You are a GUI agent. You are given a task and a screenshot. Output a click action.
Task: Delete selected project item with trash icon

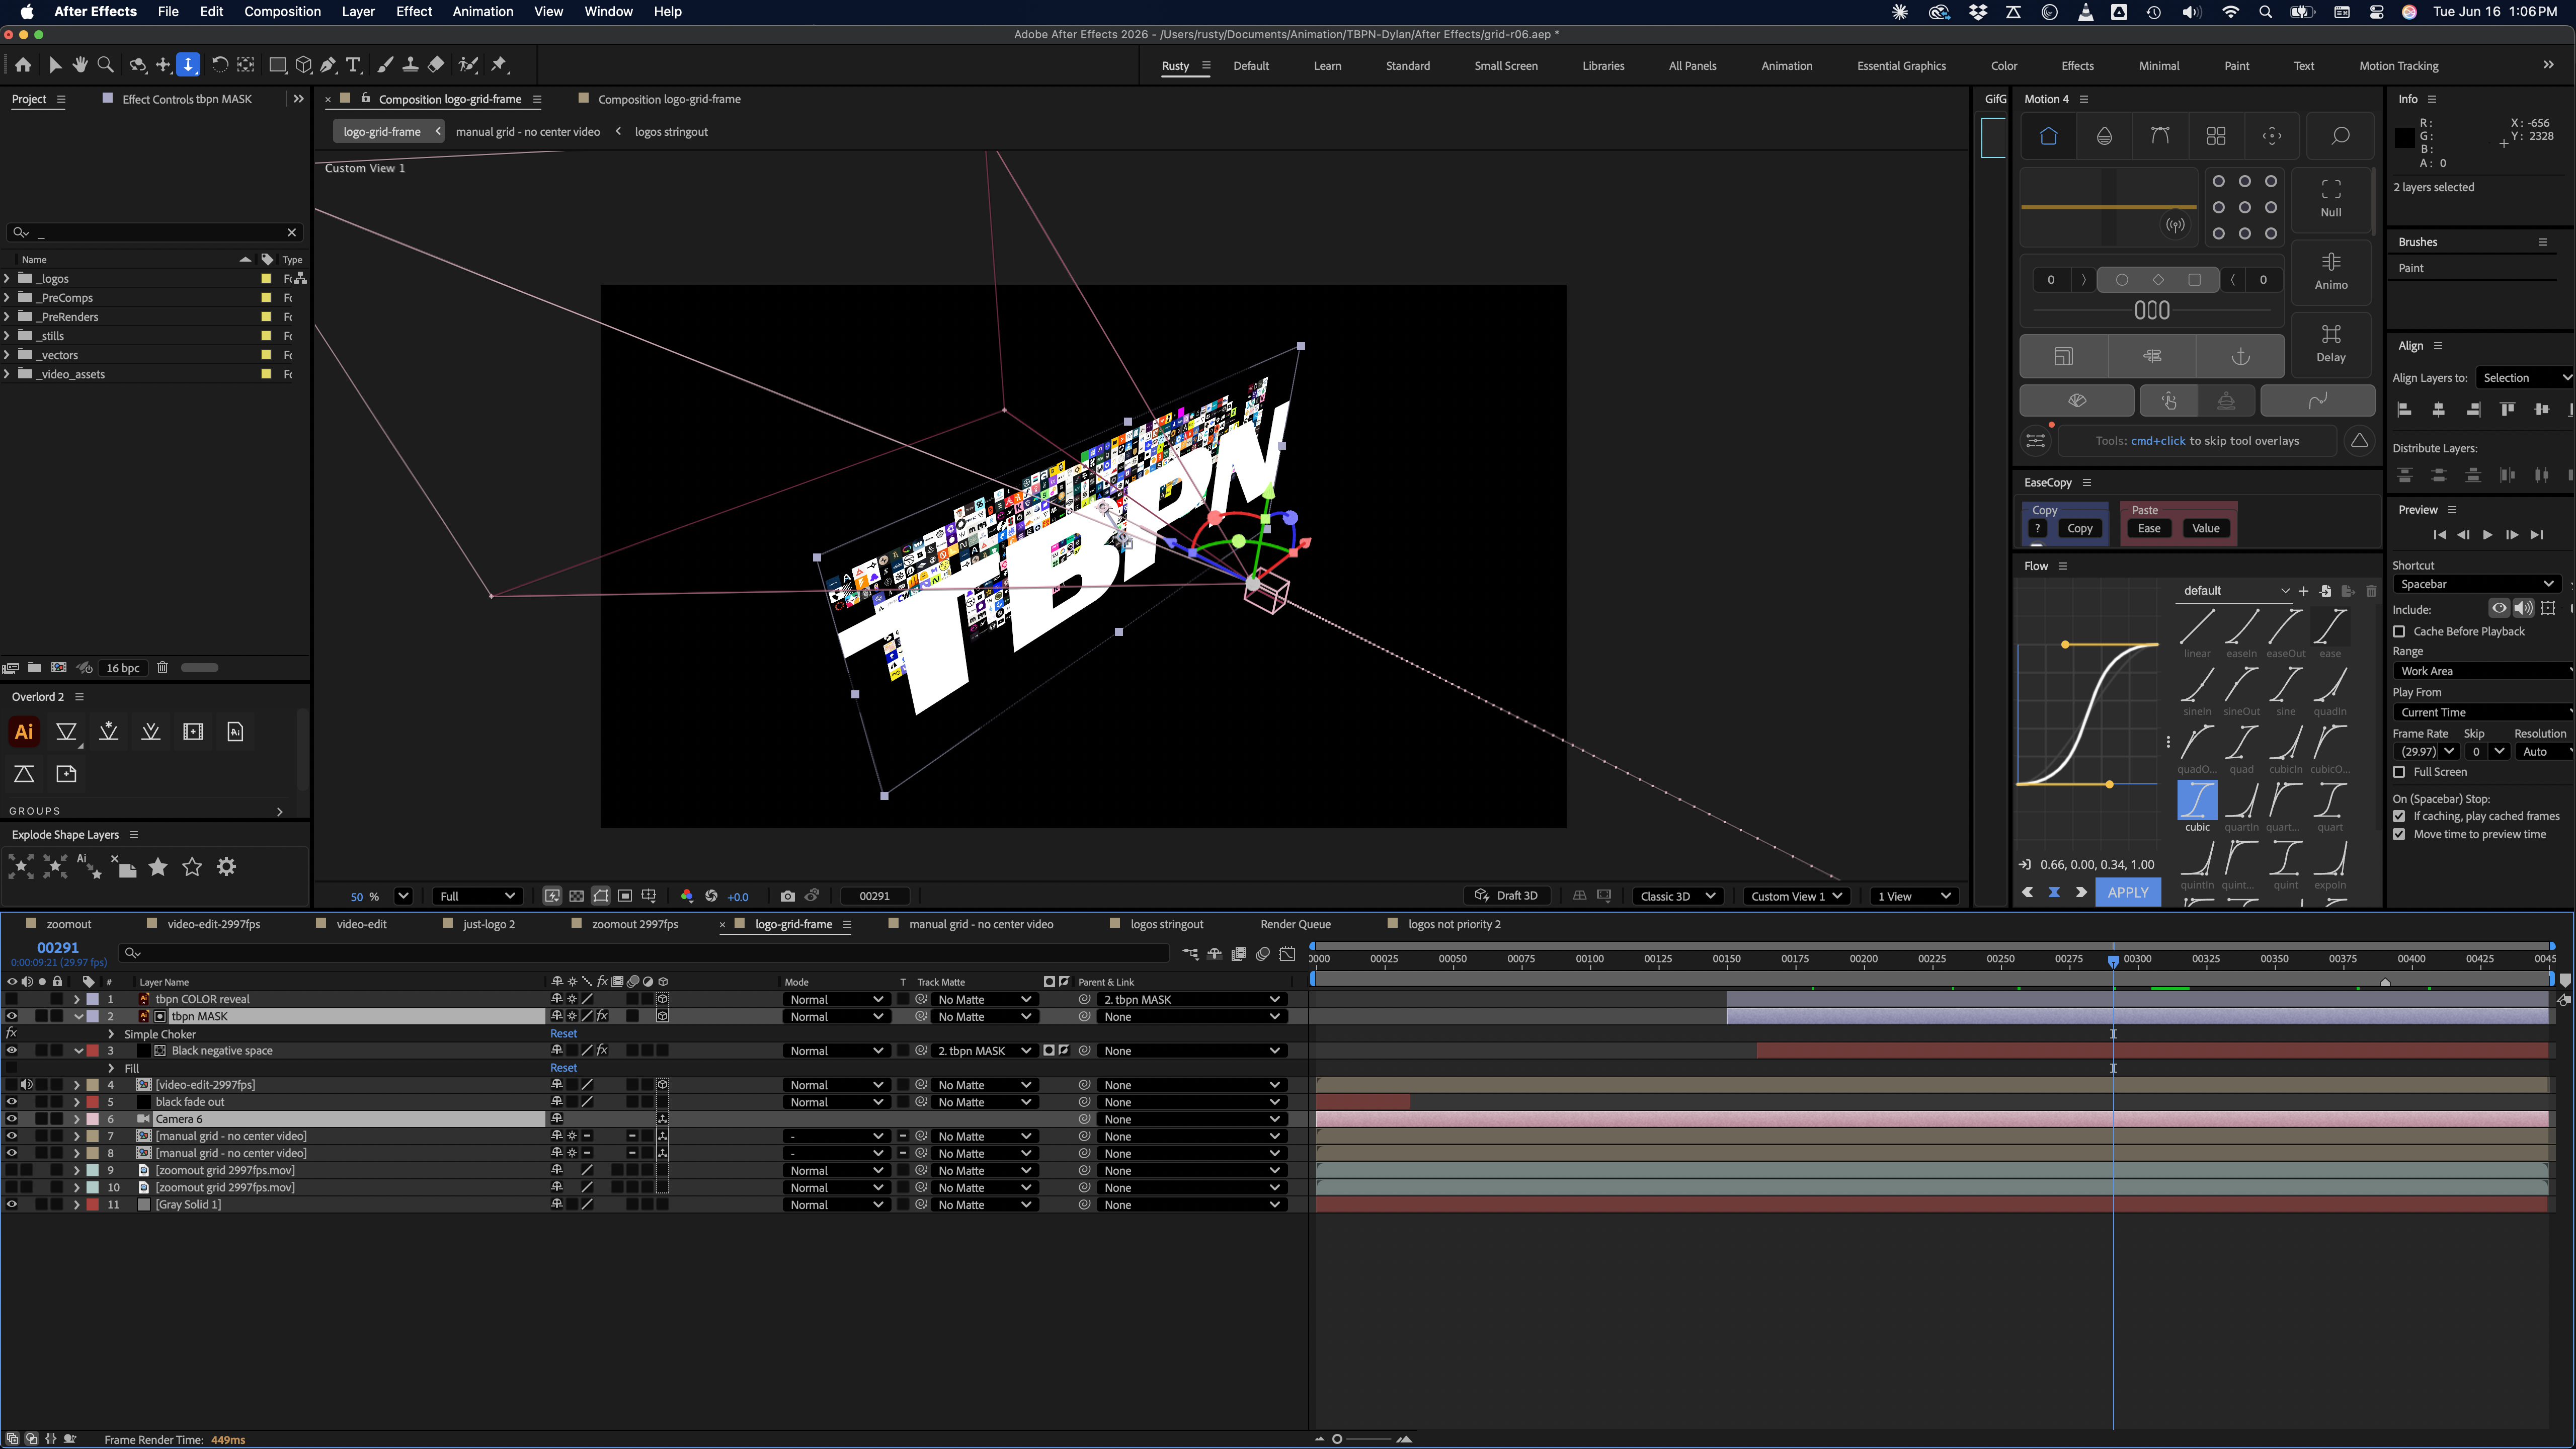(x=162, y=668)
